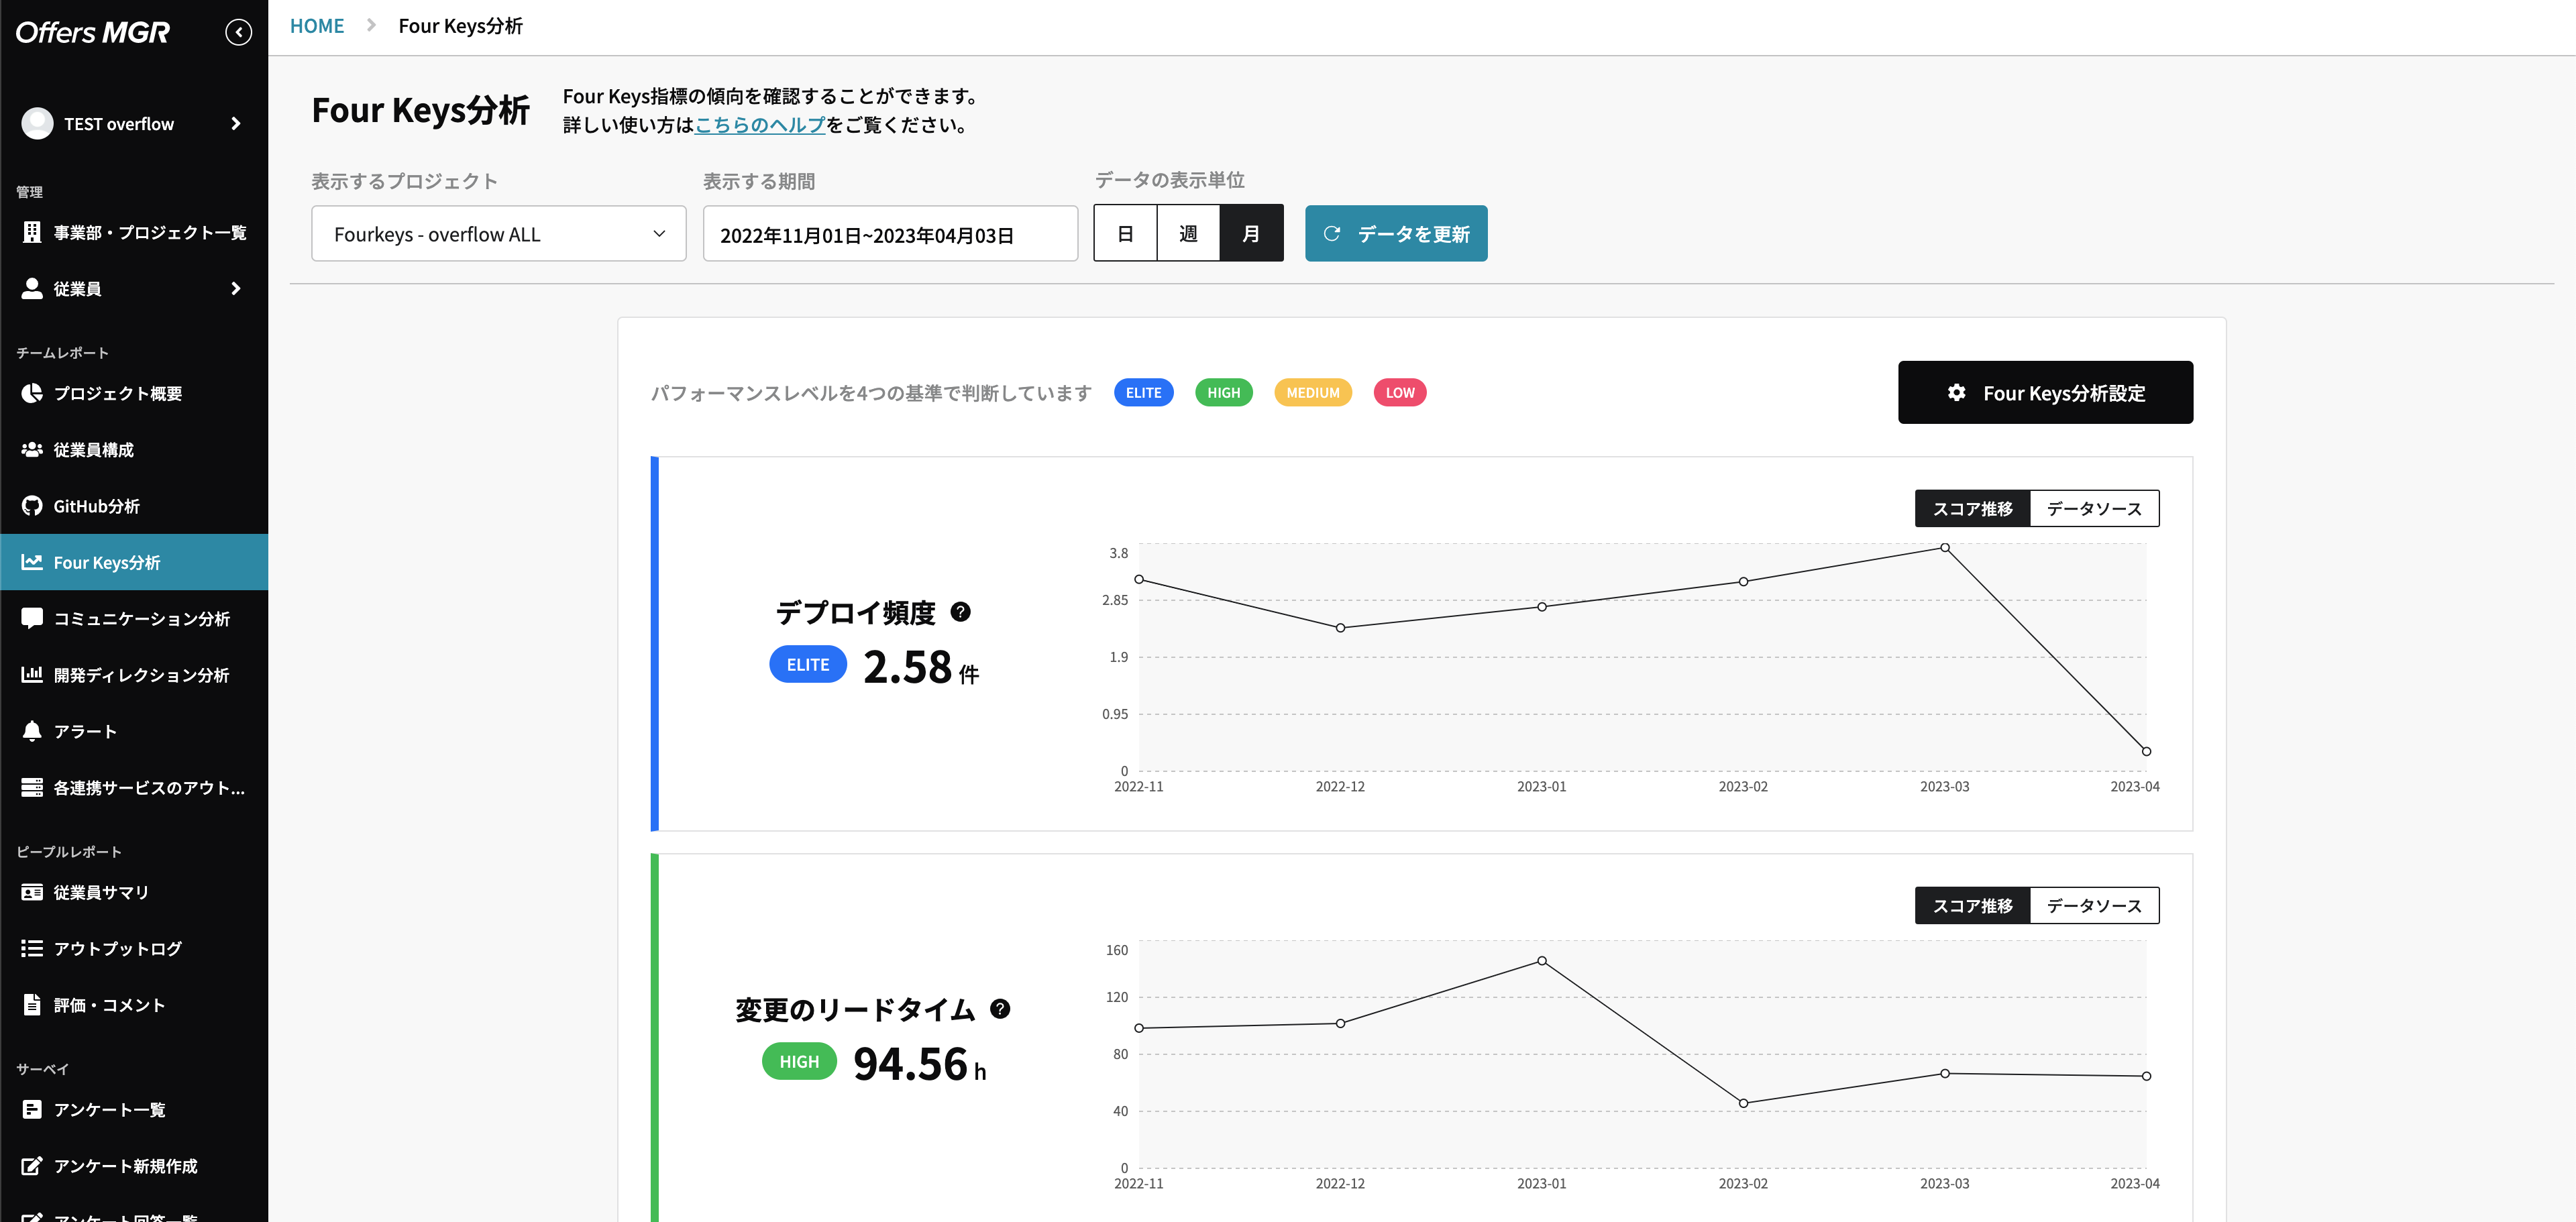Set display unit to 週
The image size is (2576, 1222).
(1188, 233)
